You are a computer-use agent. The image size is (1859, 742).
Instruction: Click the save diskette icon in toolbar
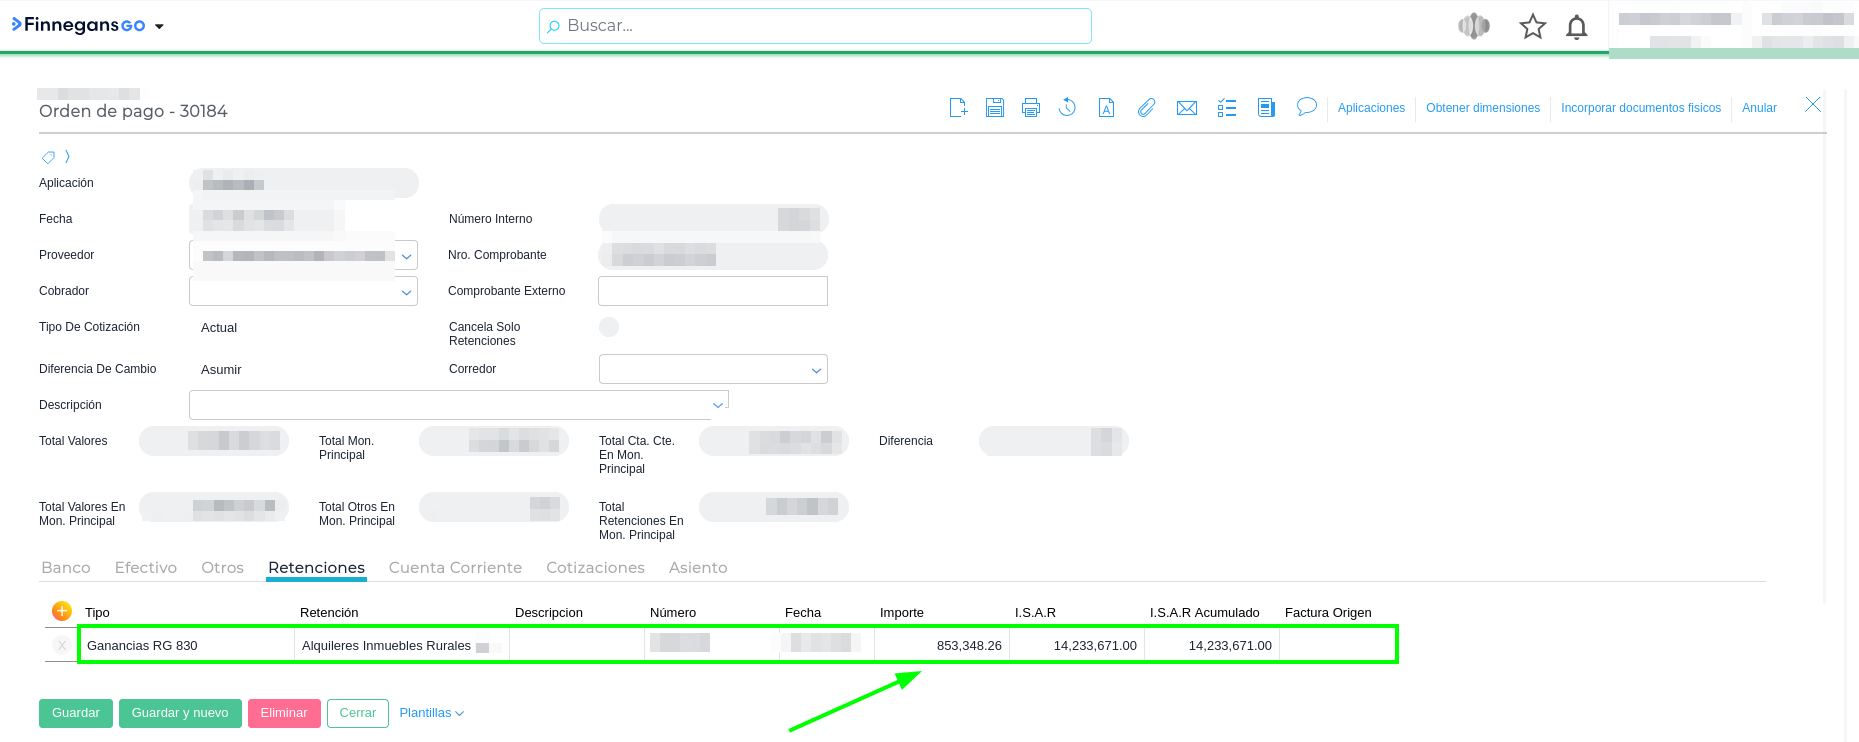[x=994, y=108]
